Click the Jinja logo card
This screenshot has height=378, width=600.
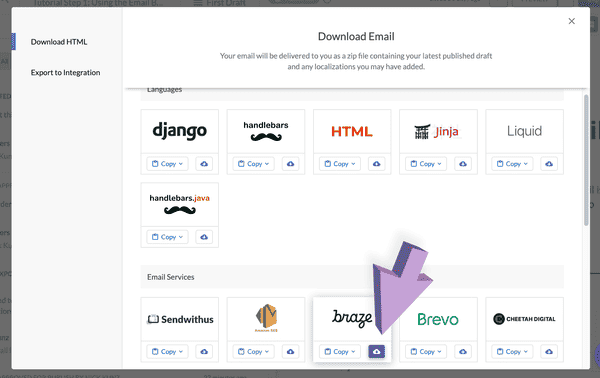pos(438,131)
